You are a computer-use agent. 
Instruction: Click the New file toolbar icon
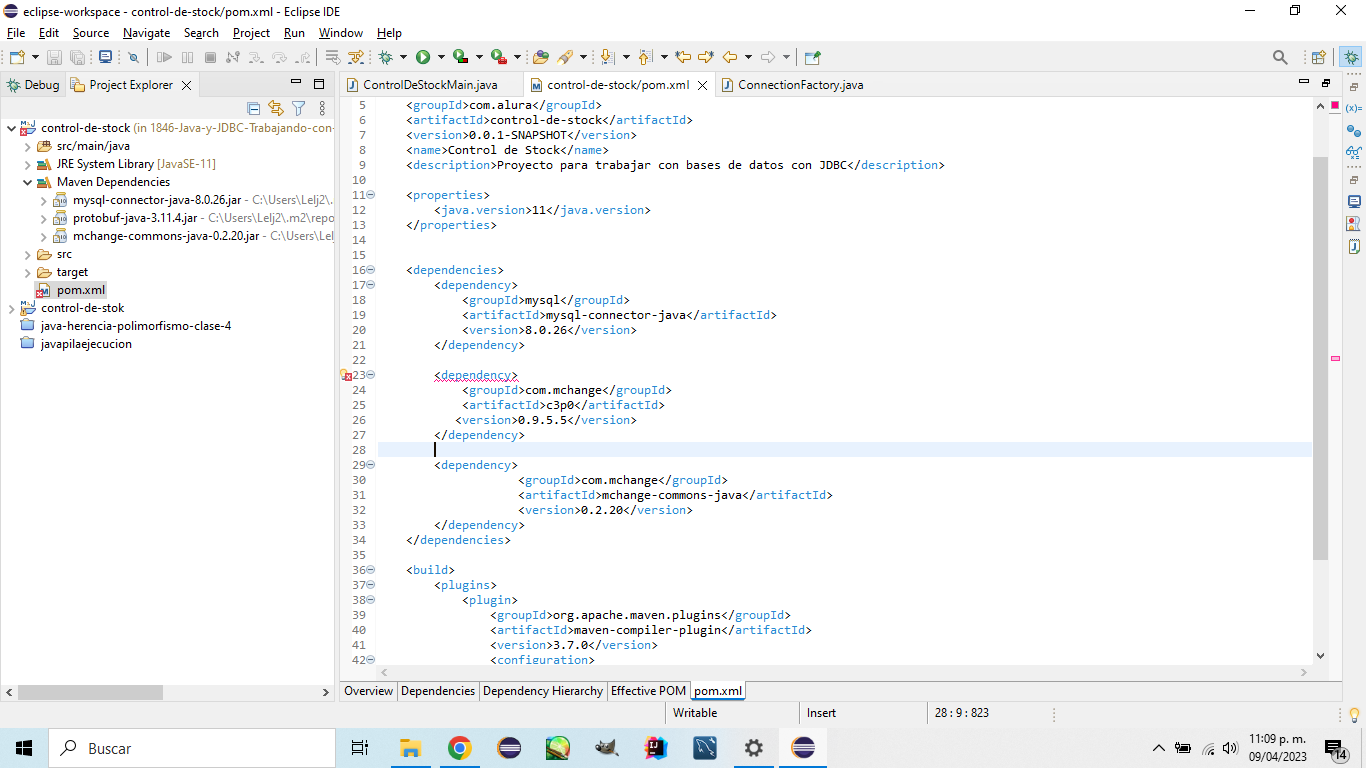pos(17,57)
